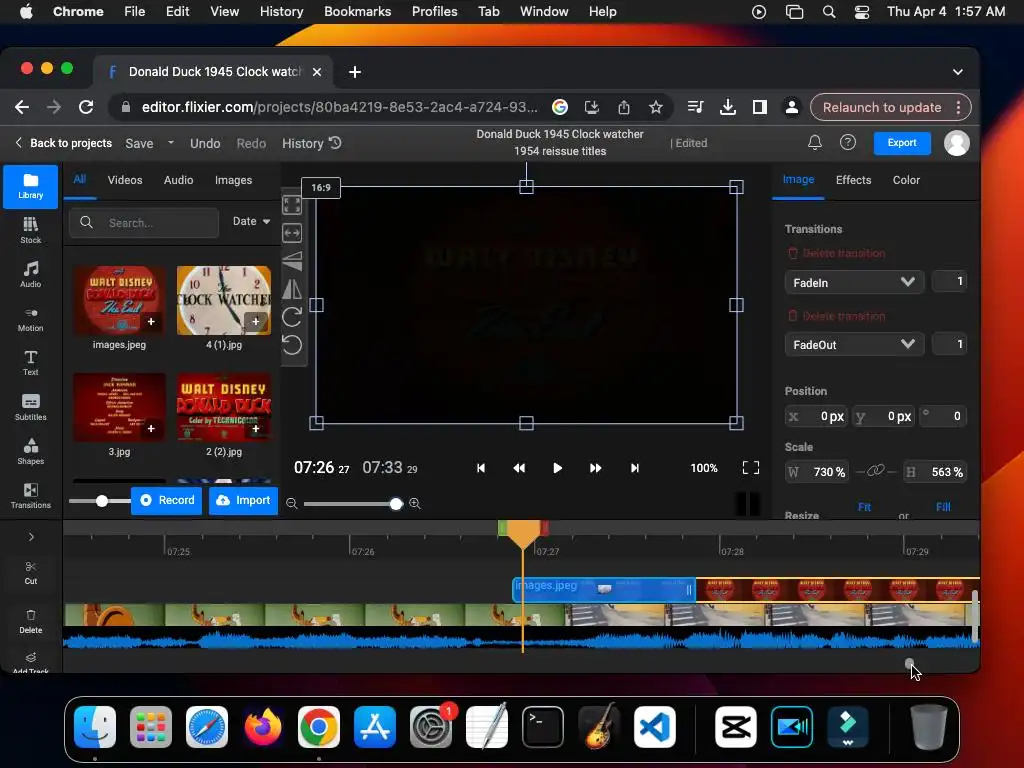Click the rotate clockwise icon
Image resolution: width=1024 pixels, height=768 pixels.
(x=292, y=317)
